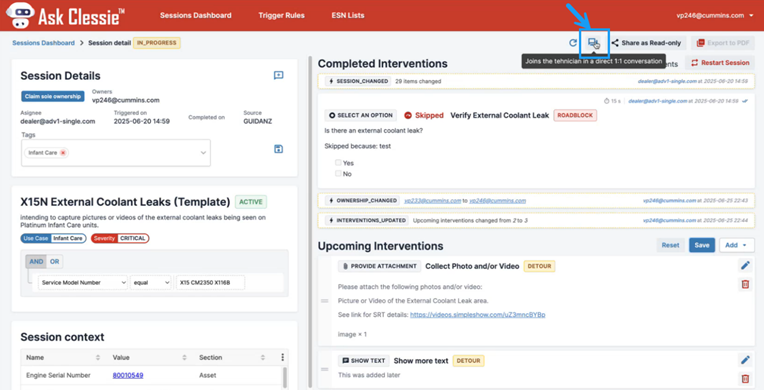Open the Trigger Rules tab
Image resolution: width=764 pixels, height=390 pixels.
[x=281, y=15]
